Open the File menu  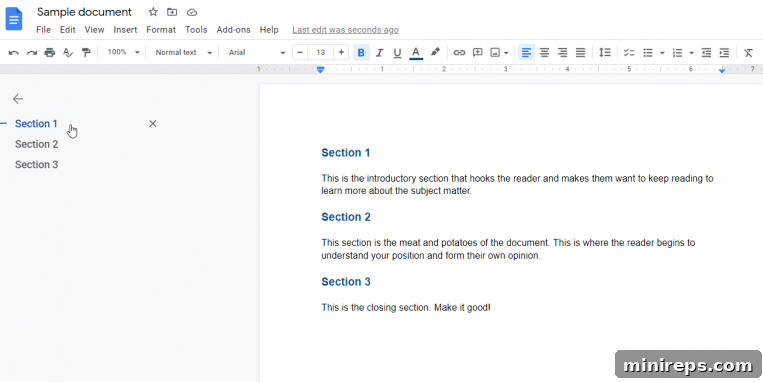pyautogui.click(x=43, y=30)
